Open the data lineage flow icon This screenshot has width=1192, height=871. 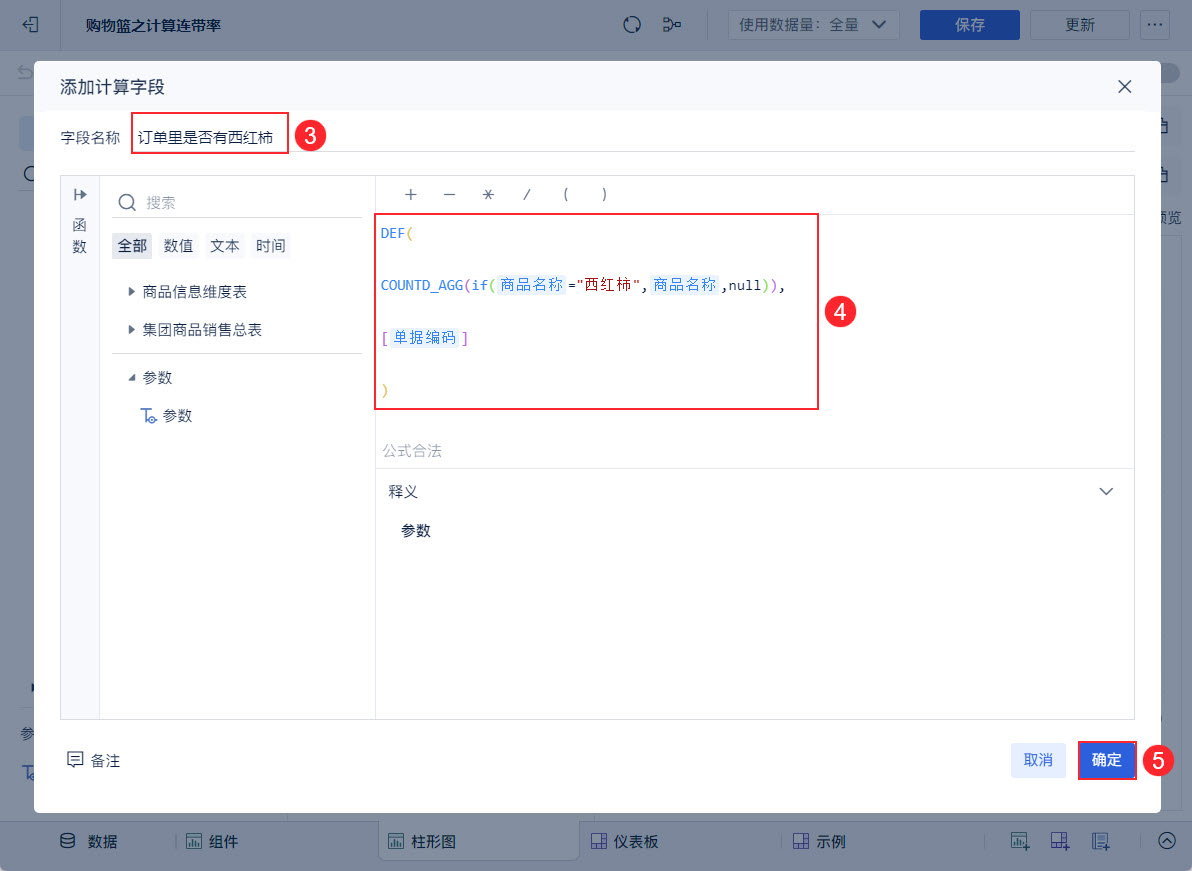671,25
